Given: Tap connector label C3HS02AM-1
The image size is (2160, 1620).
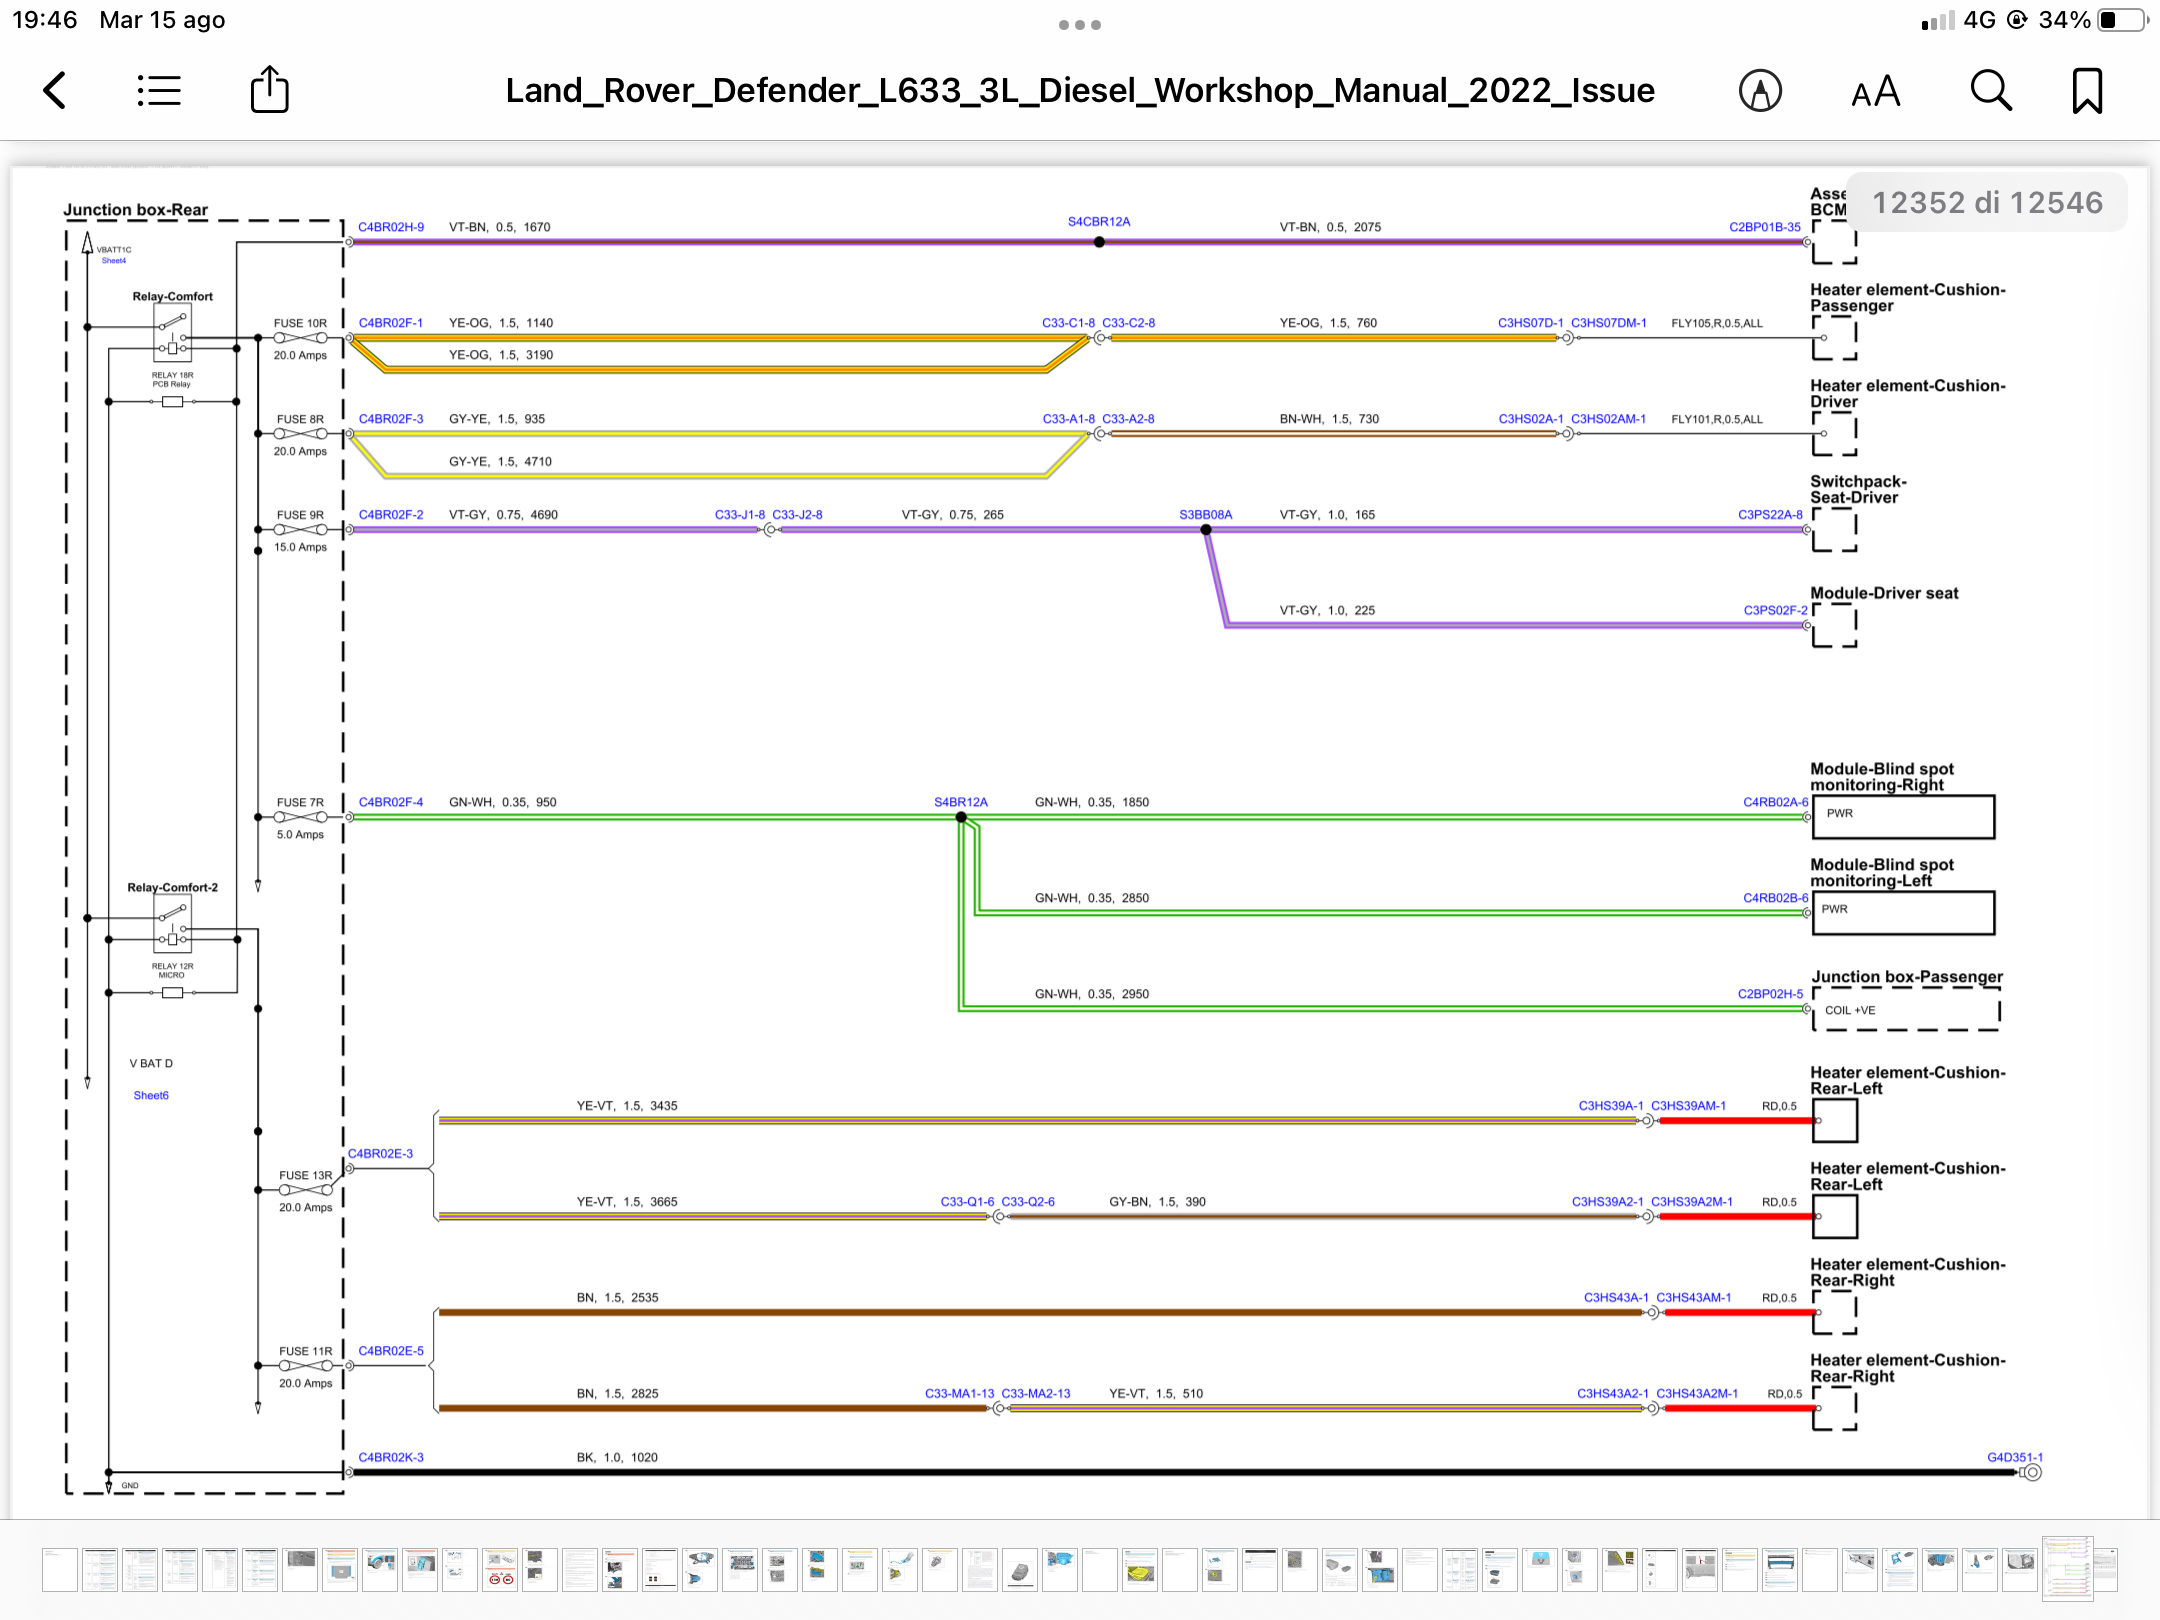Looking at the screenshot, I should pyautogui.click(x=1608, y=419).
